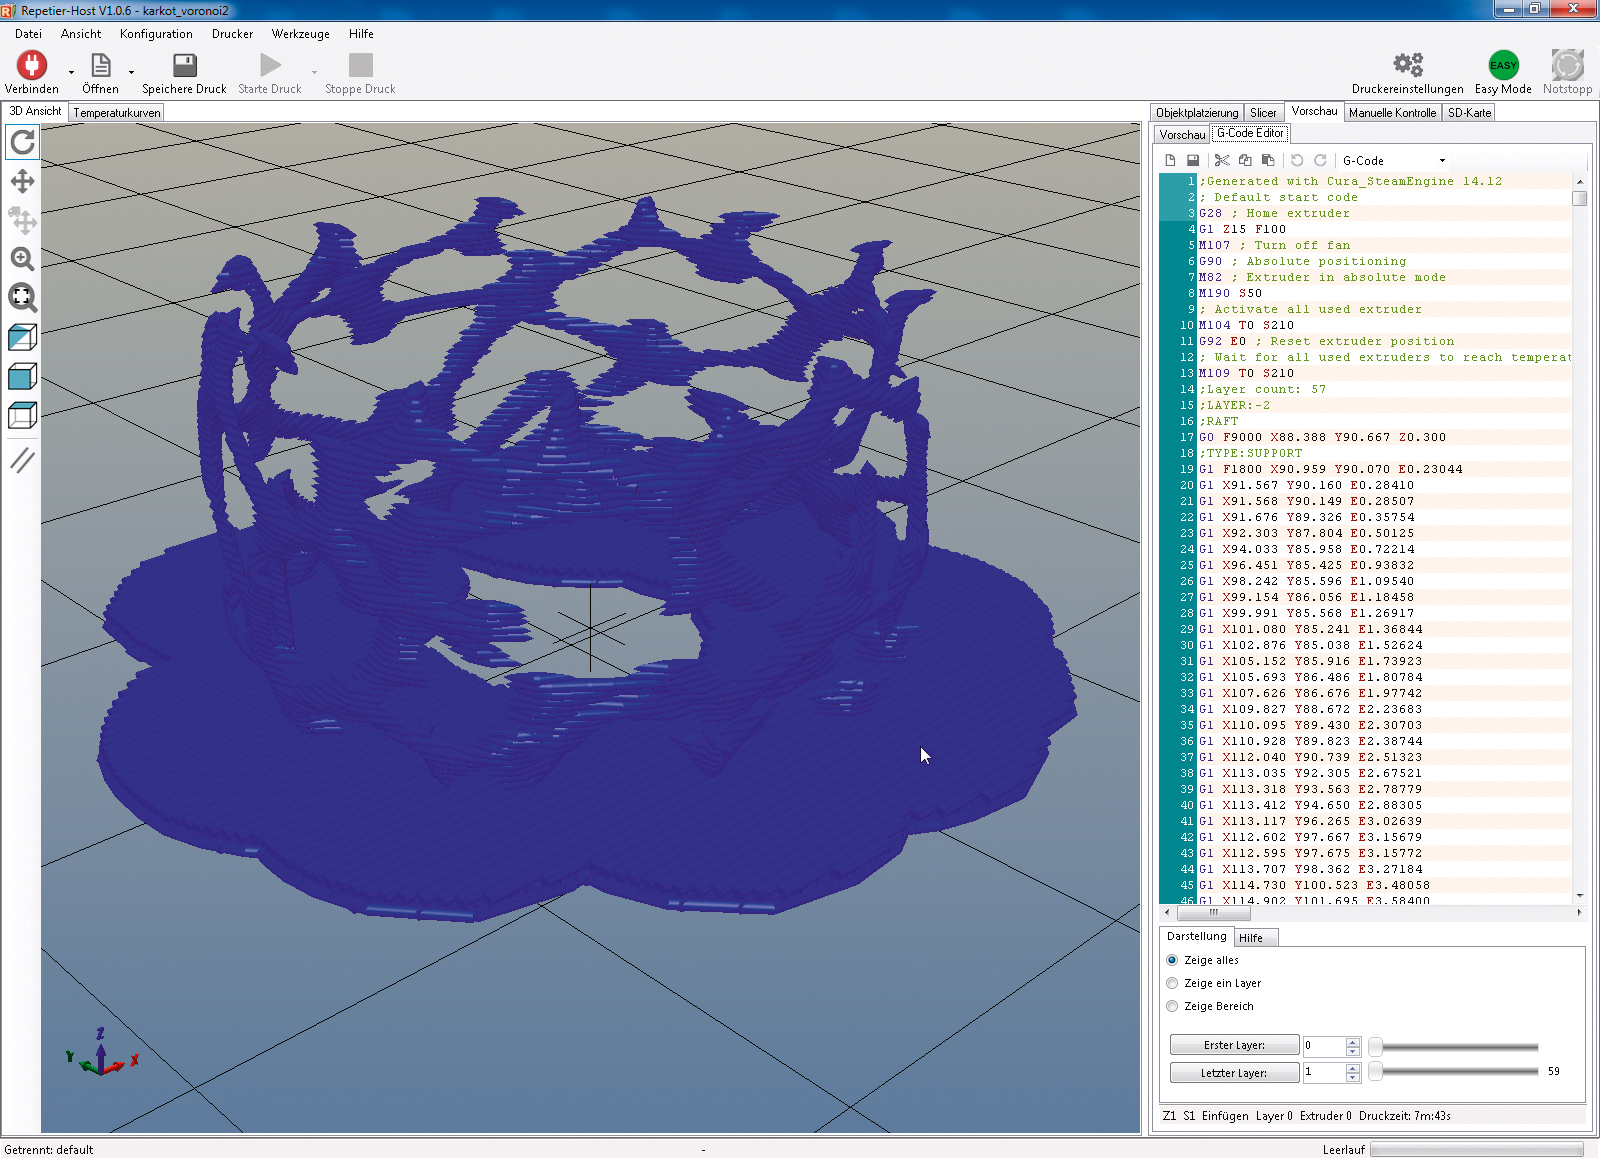Select the 'Zeige Bereich' radio button

click(x=1172, y=1006)
